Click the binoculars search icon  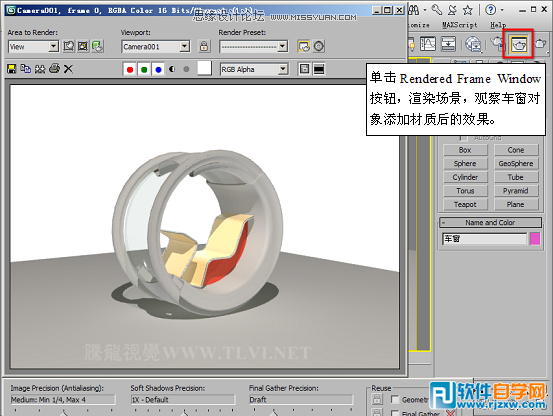coord(414,10)
